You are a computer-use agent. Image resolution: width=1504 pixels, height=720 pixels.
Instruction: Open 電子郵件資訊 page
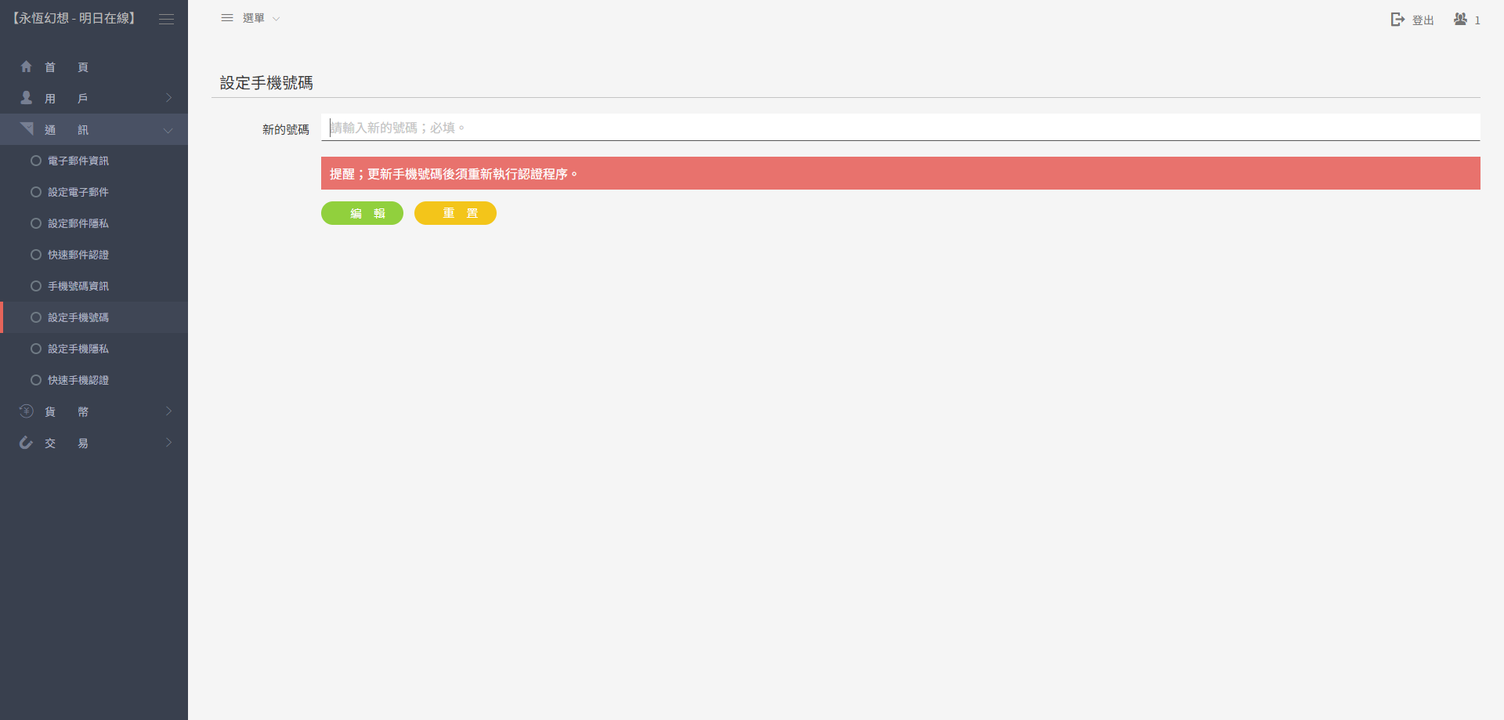point(94,160)
